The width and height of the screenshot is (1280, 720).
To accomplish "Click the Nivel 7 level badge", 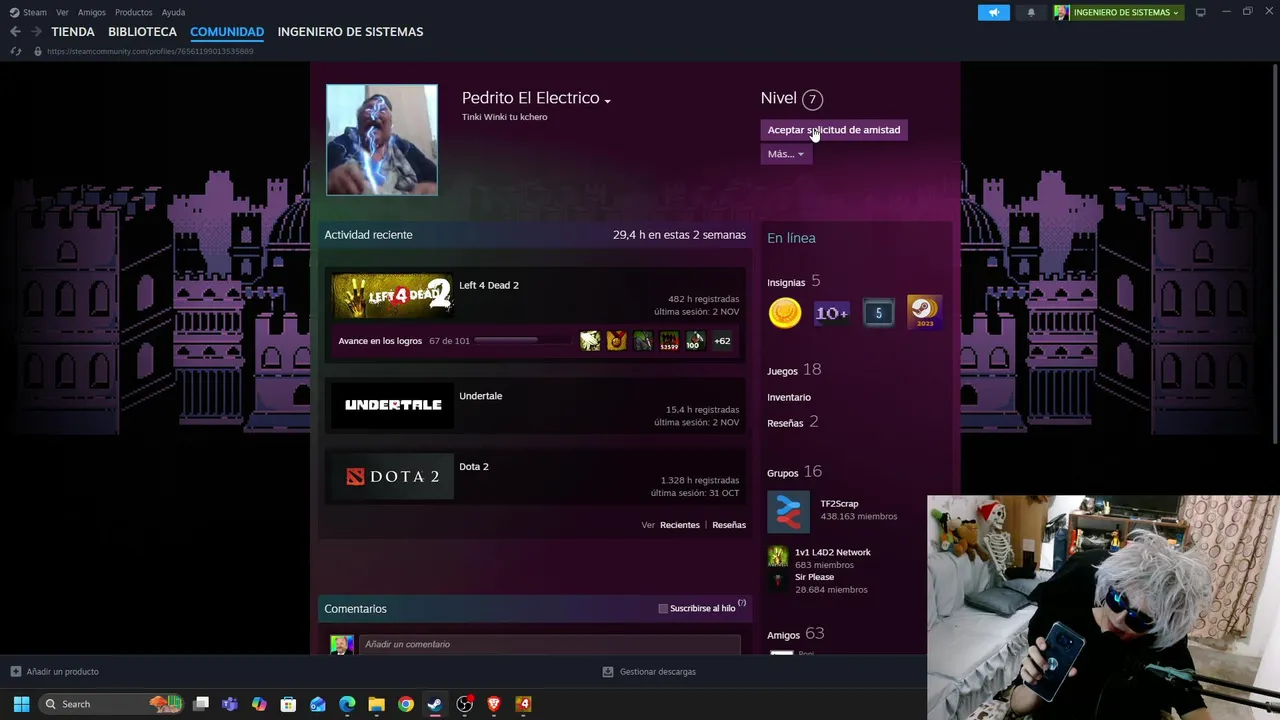I will point(812,99).
